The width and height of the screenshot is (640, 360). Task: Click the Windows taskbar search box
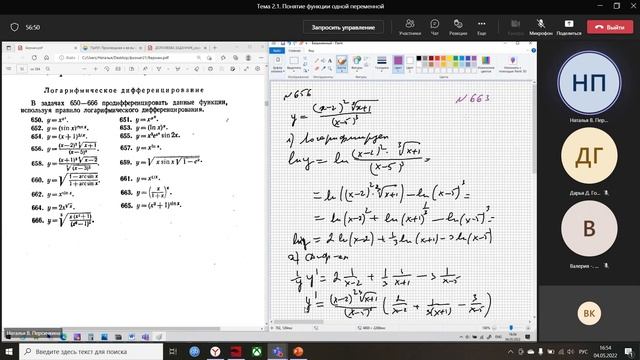[x=91, y=351]
